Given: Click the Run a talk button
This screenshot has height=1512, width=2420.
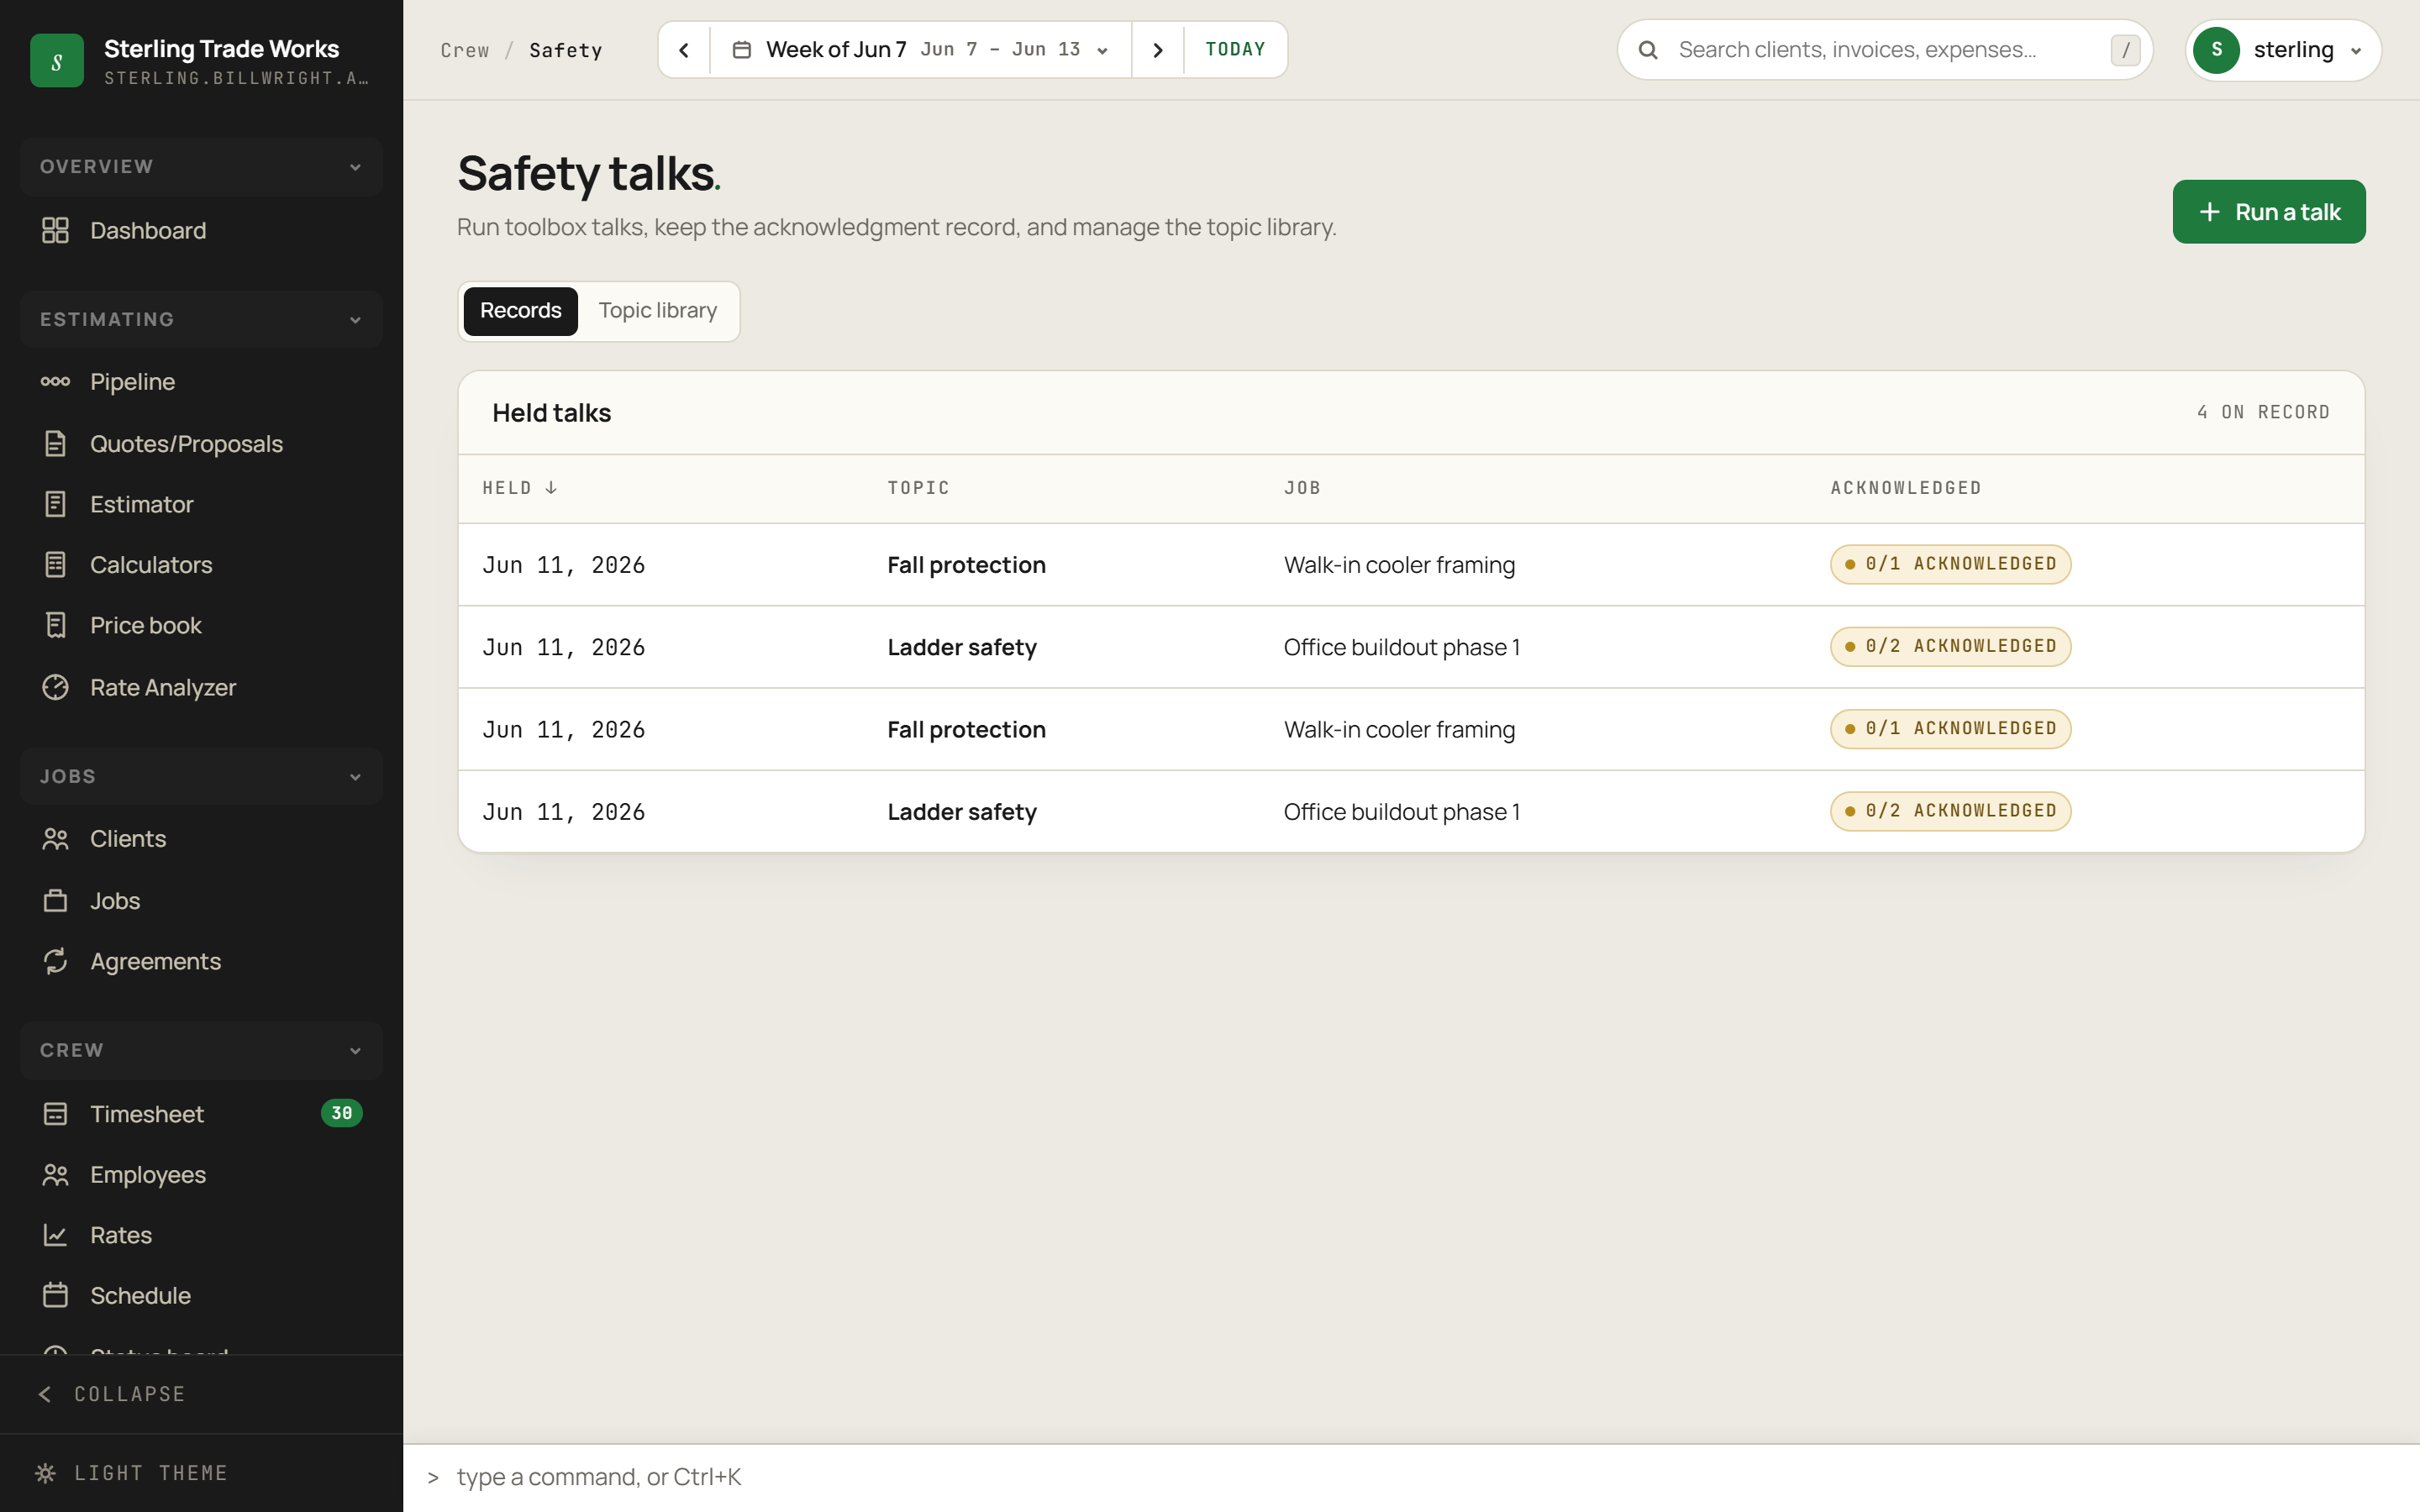Looking at the screenshot, I should 2269,212.
